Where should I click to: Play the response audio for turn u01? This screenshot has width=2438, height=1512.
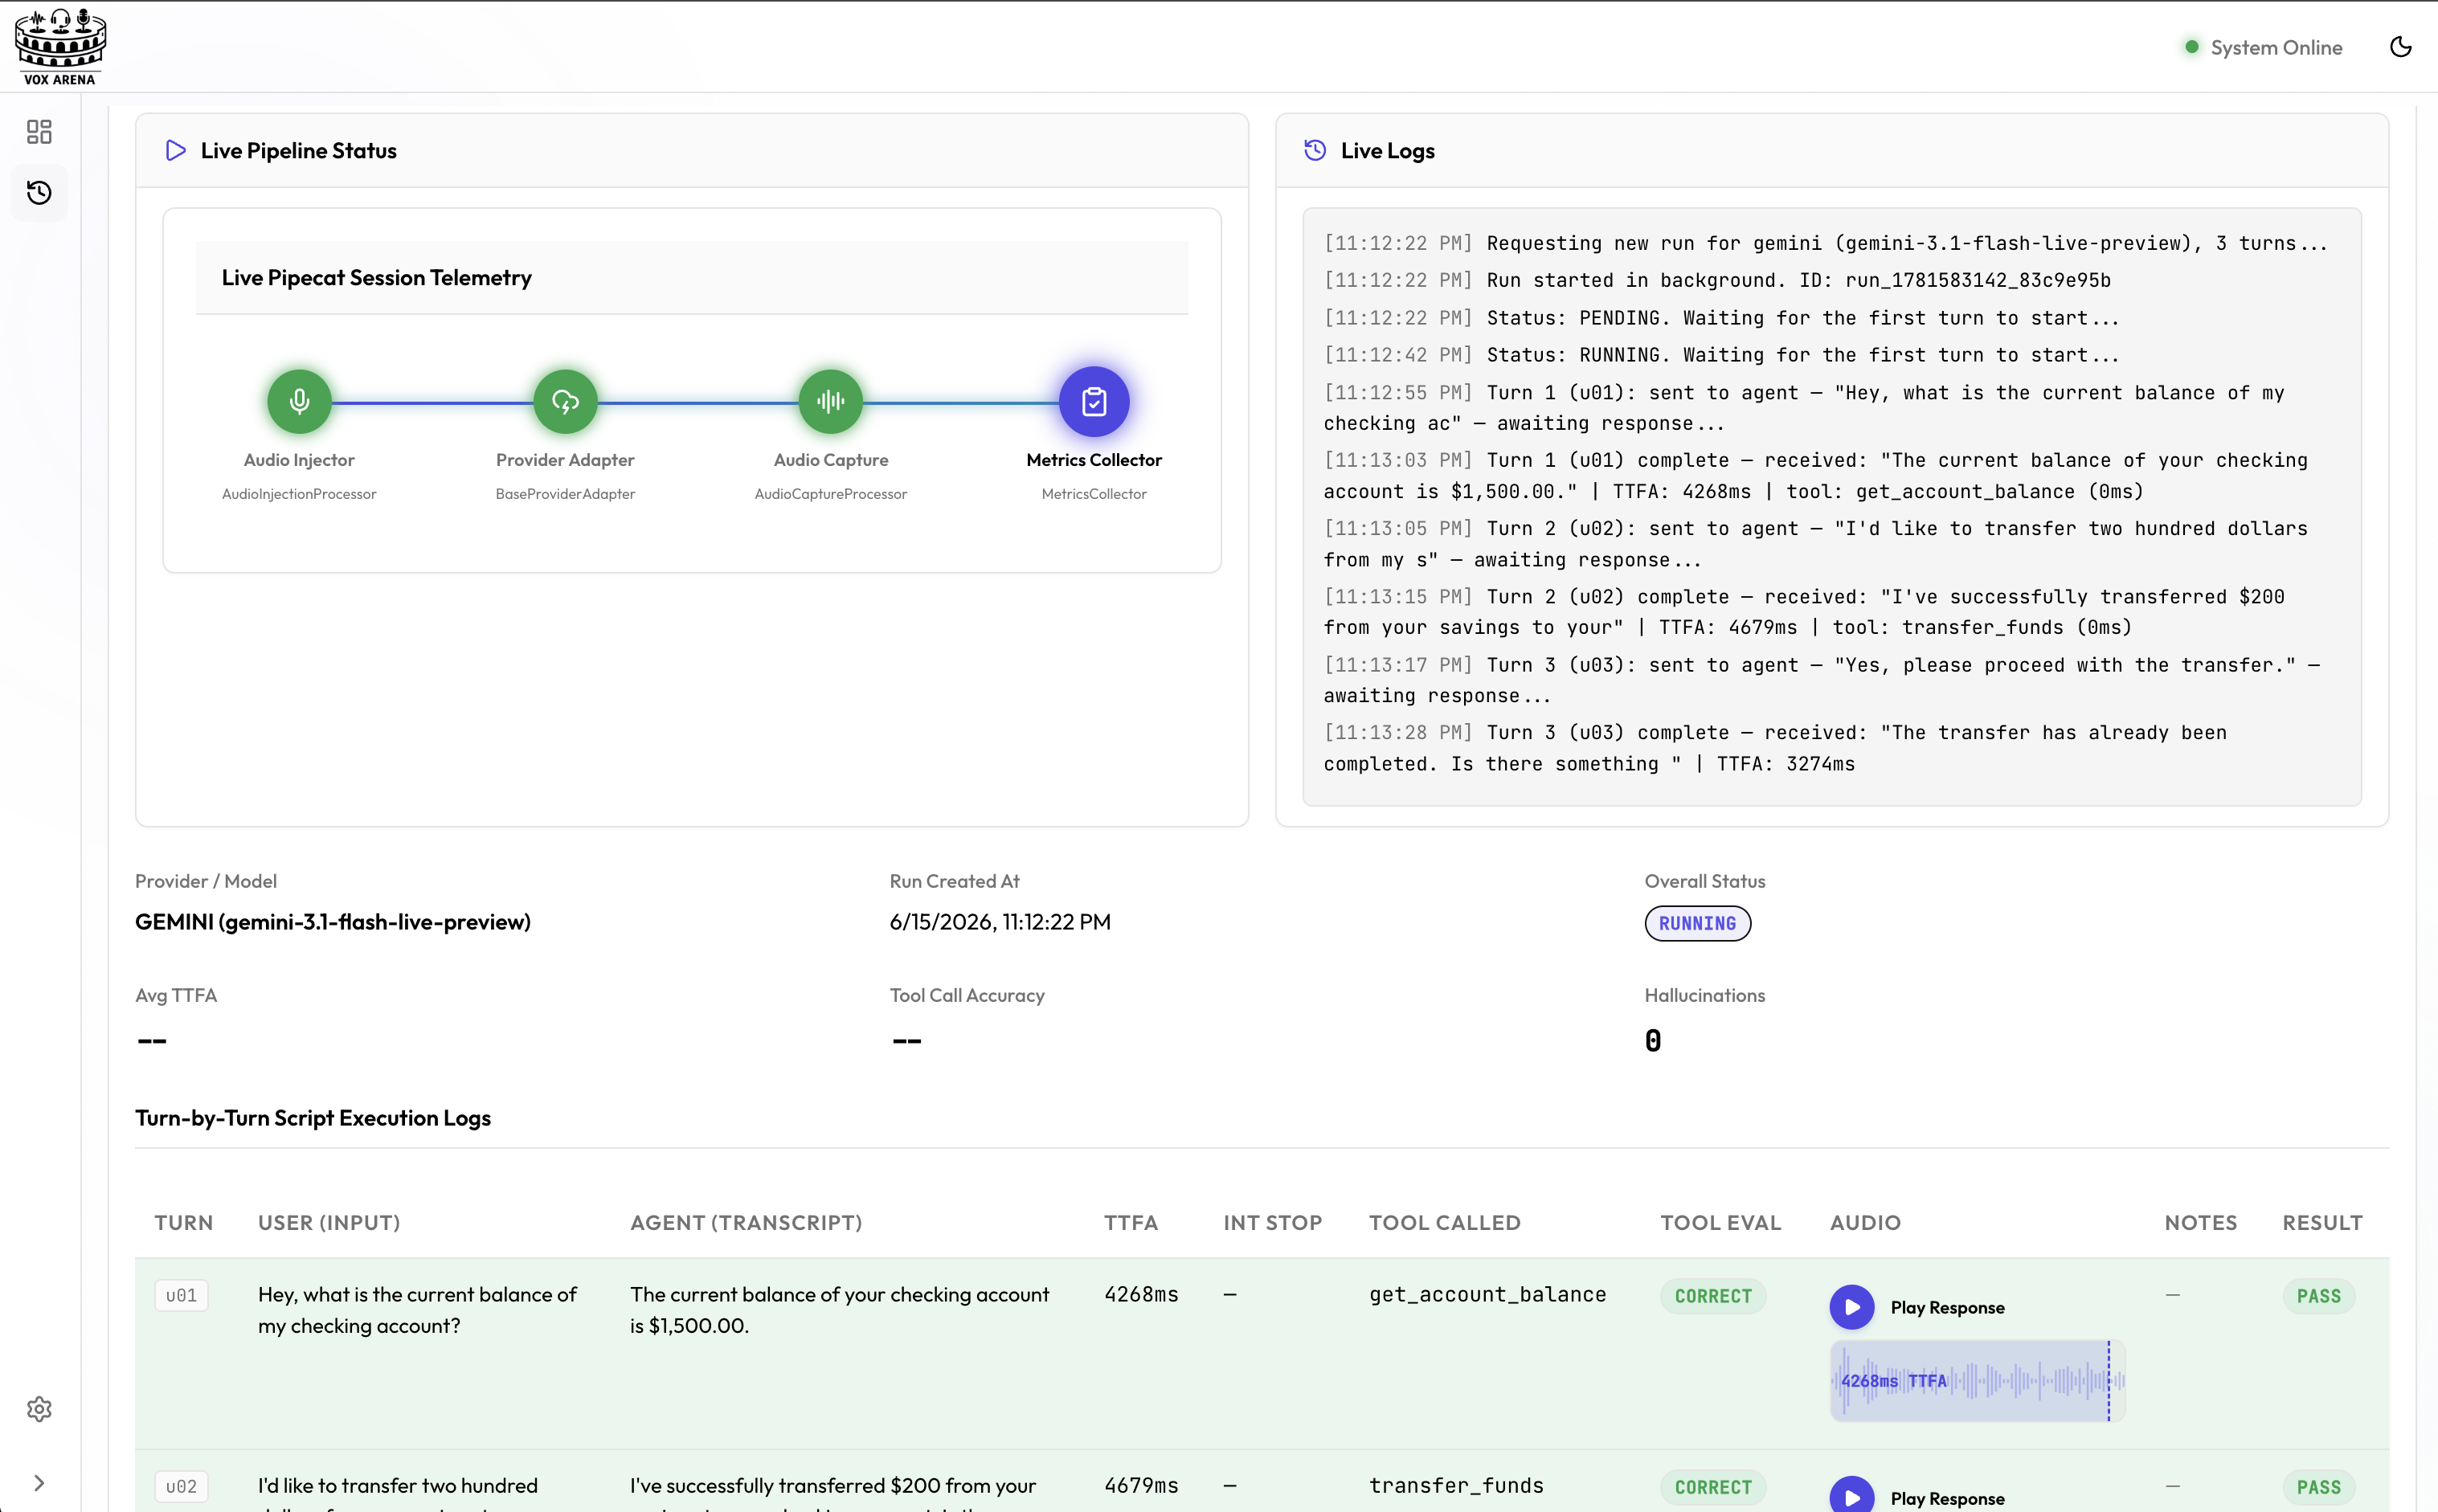(x=1852, y=1307)
